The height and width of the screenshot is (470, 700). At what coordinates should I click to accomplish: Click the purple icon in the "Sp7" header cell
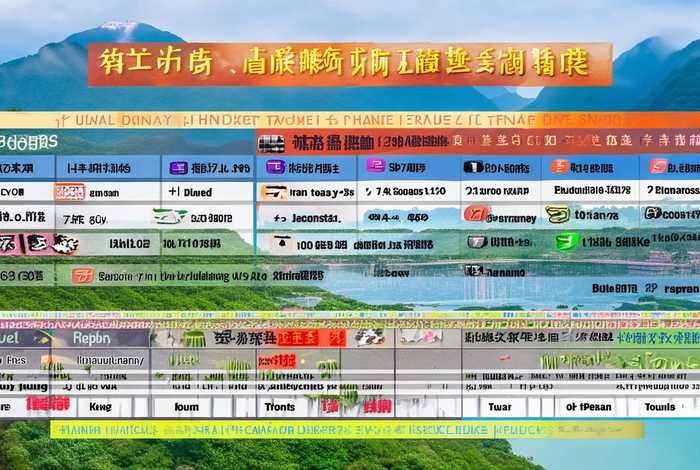tap(376, 166)
